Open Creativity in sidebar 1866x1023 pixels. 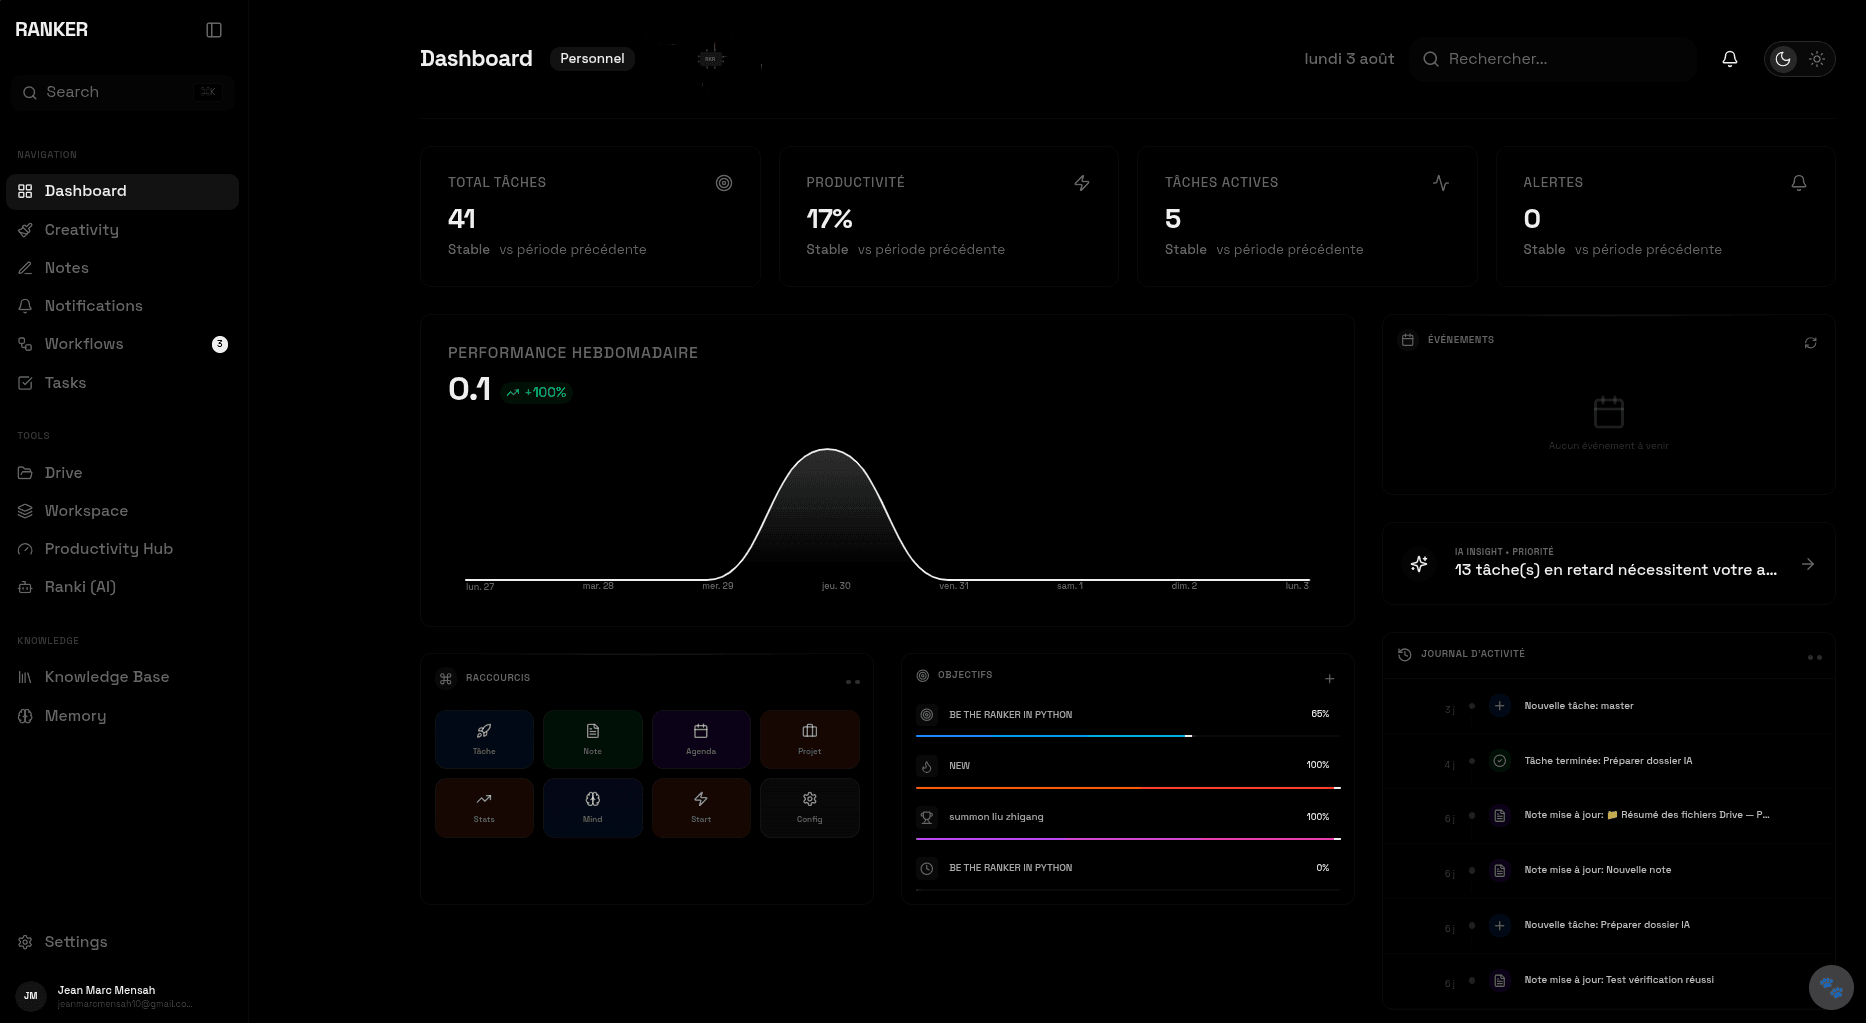coord(122,230)
